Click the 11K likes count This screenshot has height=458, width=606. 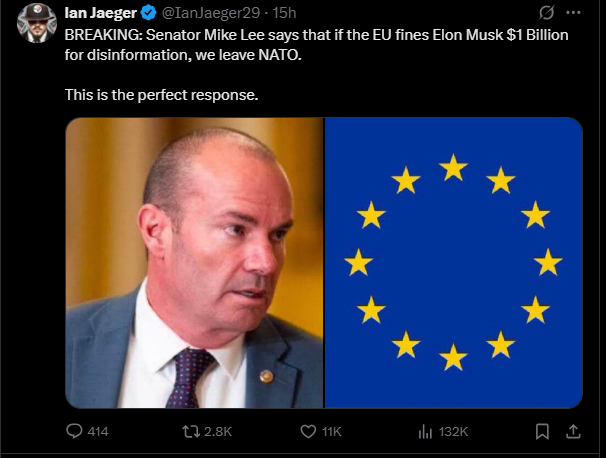[x=331, y=431]
